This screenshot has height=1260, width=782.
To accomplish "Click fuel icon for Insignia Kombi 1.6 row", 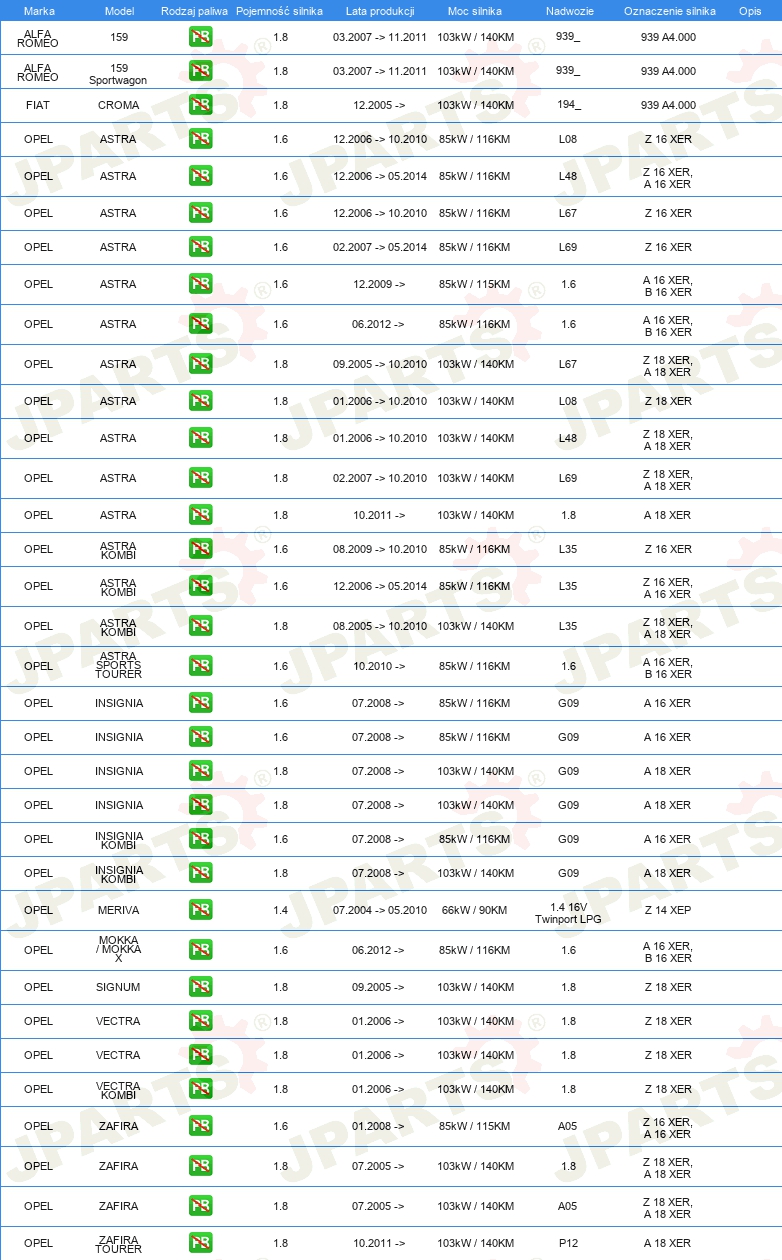I will point(201,839).
